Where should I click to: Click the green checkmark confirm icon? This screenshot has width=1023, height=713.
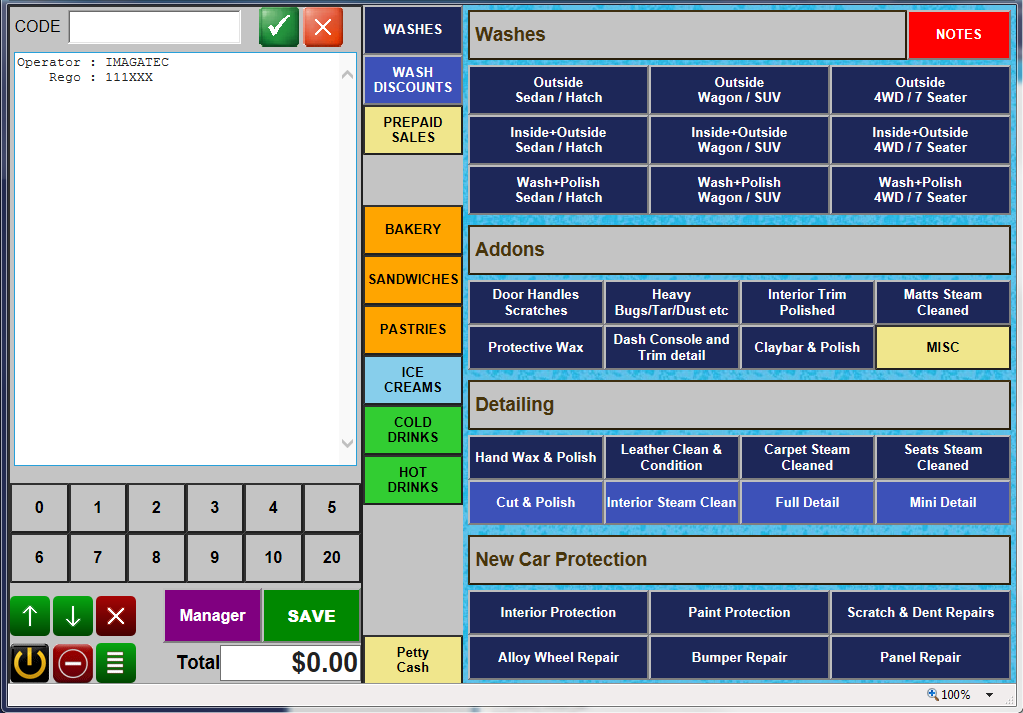coord(279,27)
